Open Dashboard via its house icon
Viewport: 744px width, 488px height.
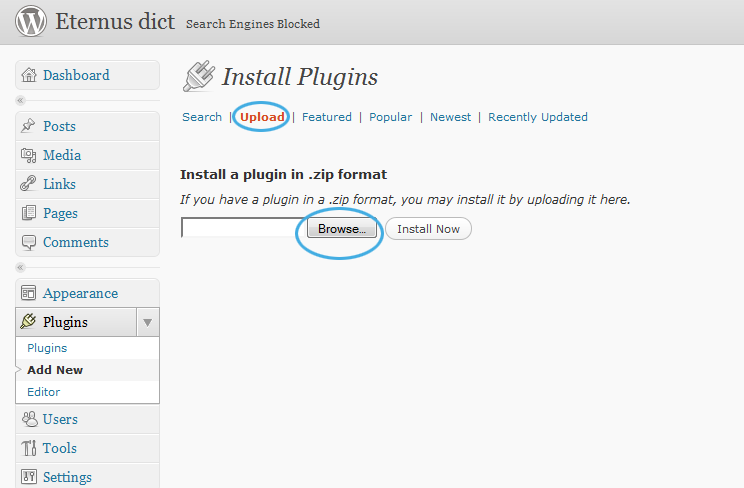click(29, 75)
